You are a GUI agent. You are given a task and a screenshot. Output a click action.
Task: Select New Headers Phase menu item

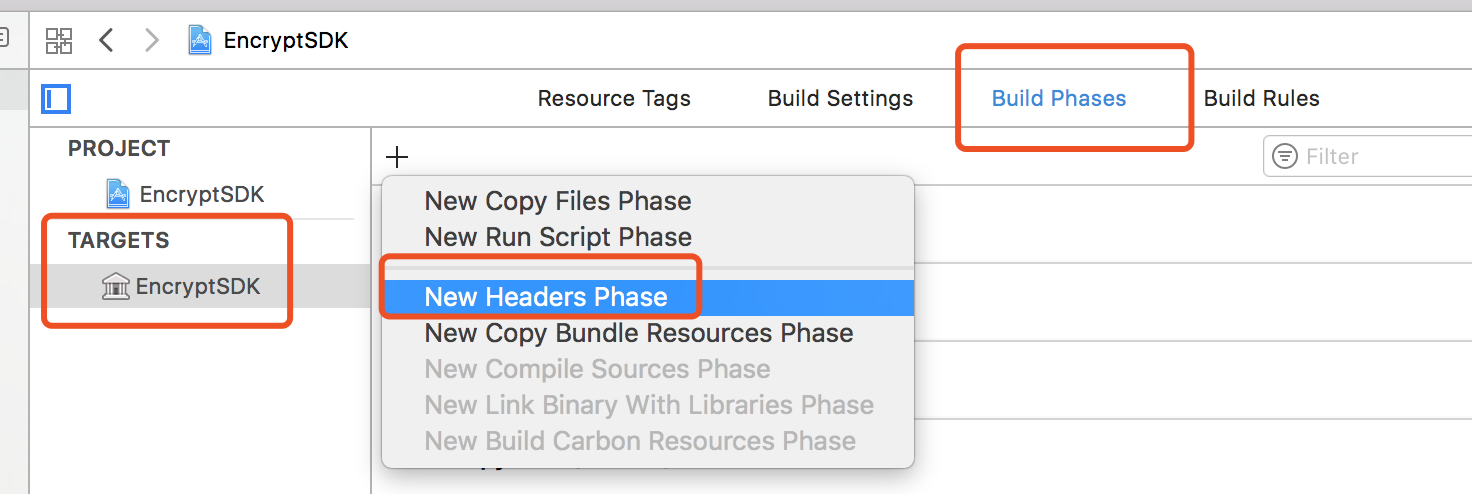(x=546, y=297)
